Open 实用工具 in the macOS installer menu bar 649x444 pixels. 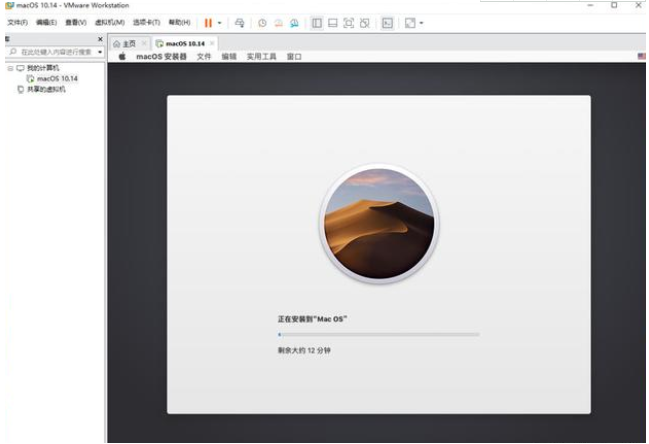(x=261, y=57)
